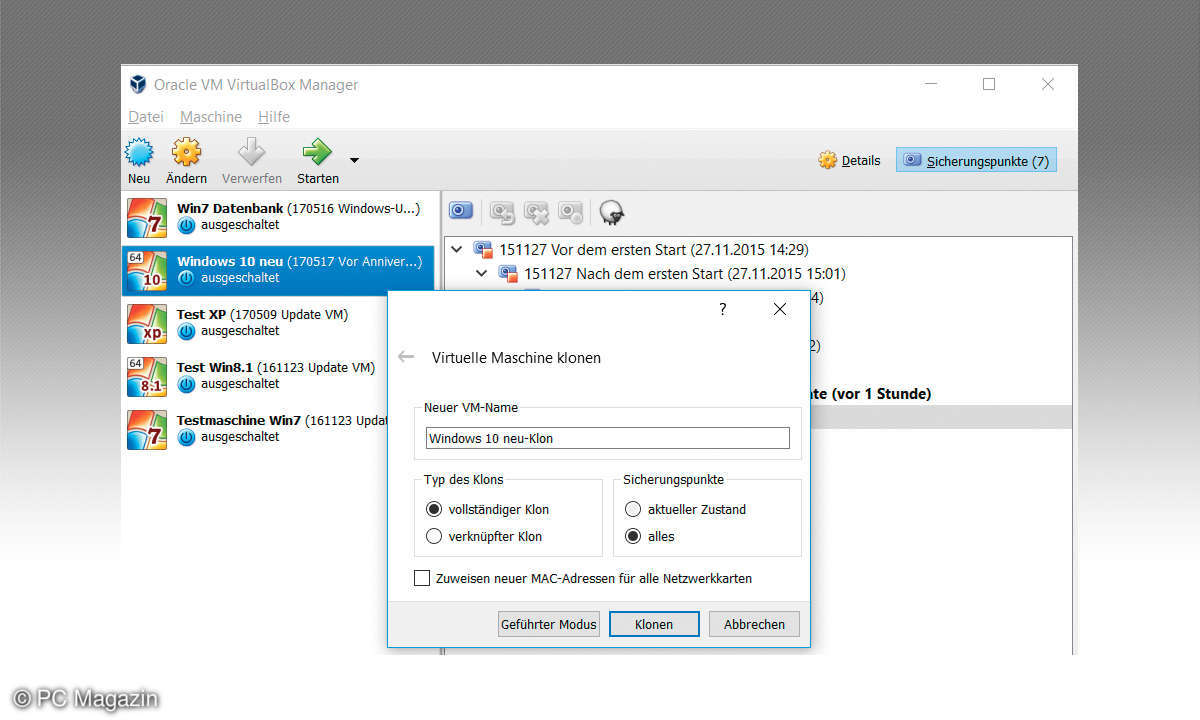Select verknüpfter Klon radio button

[434, 537]
